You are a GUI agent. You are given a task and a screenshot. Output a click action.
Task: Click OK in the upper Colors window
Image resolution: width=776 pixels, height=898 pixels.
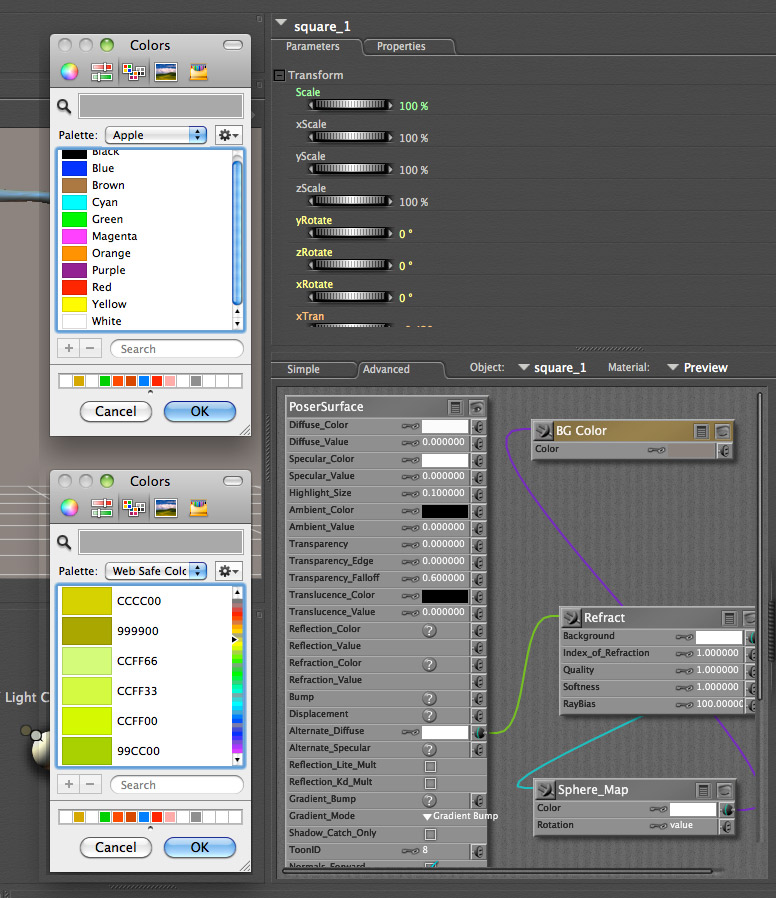point(200,411)
